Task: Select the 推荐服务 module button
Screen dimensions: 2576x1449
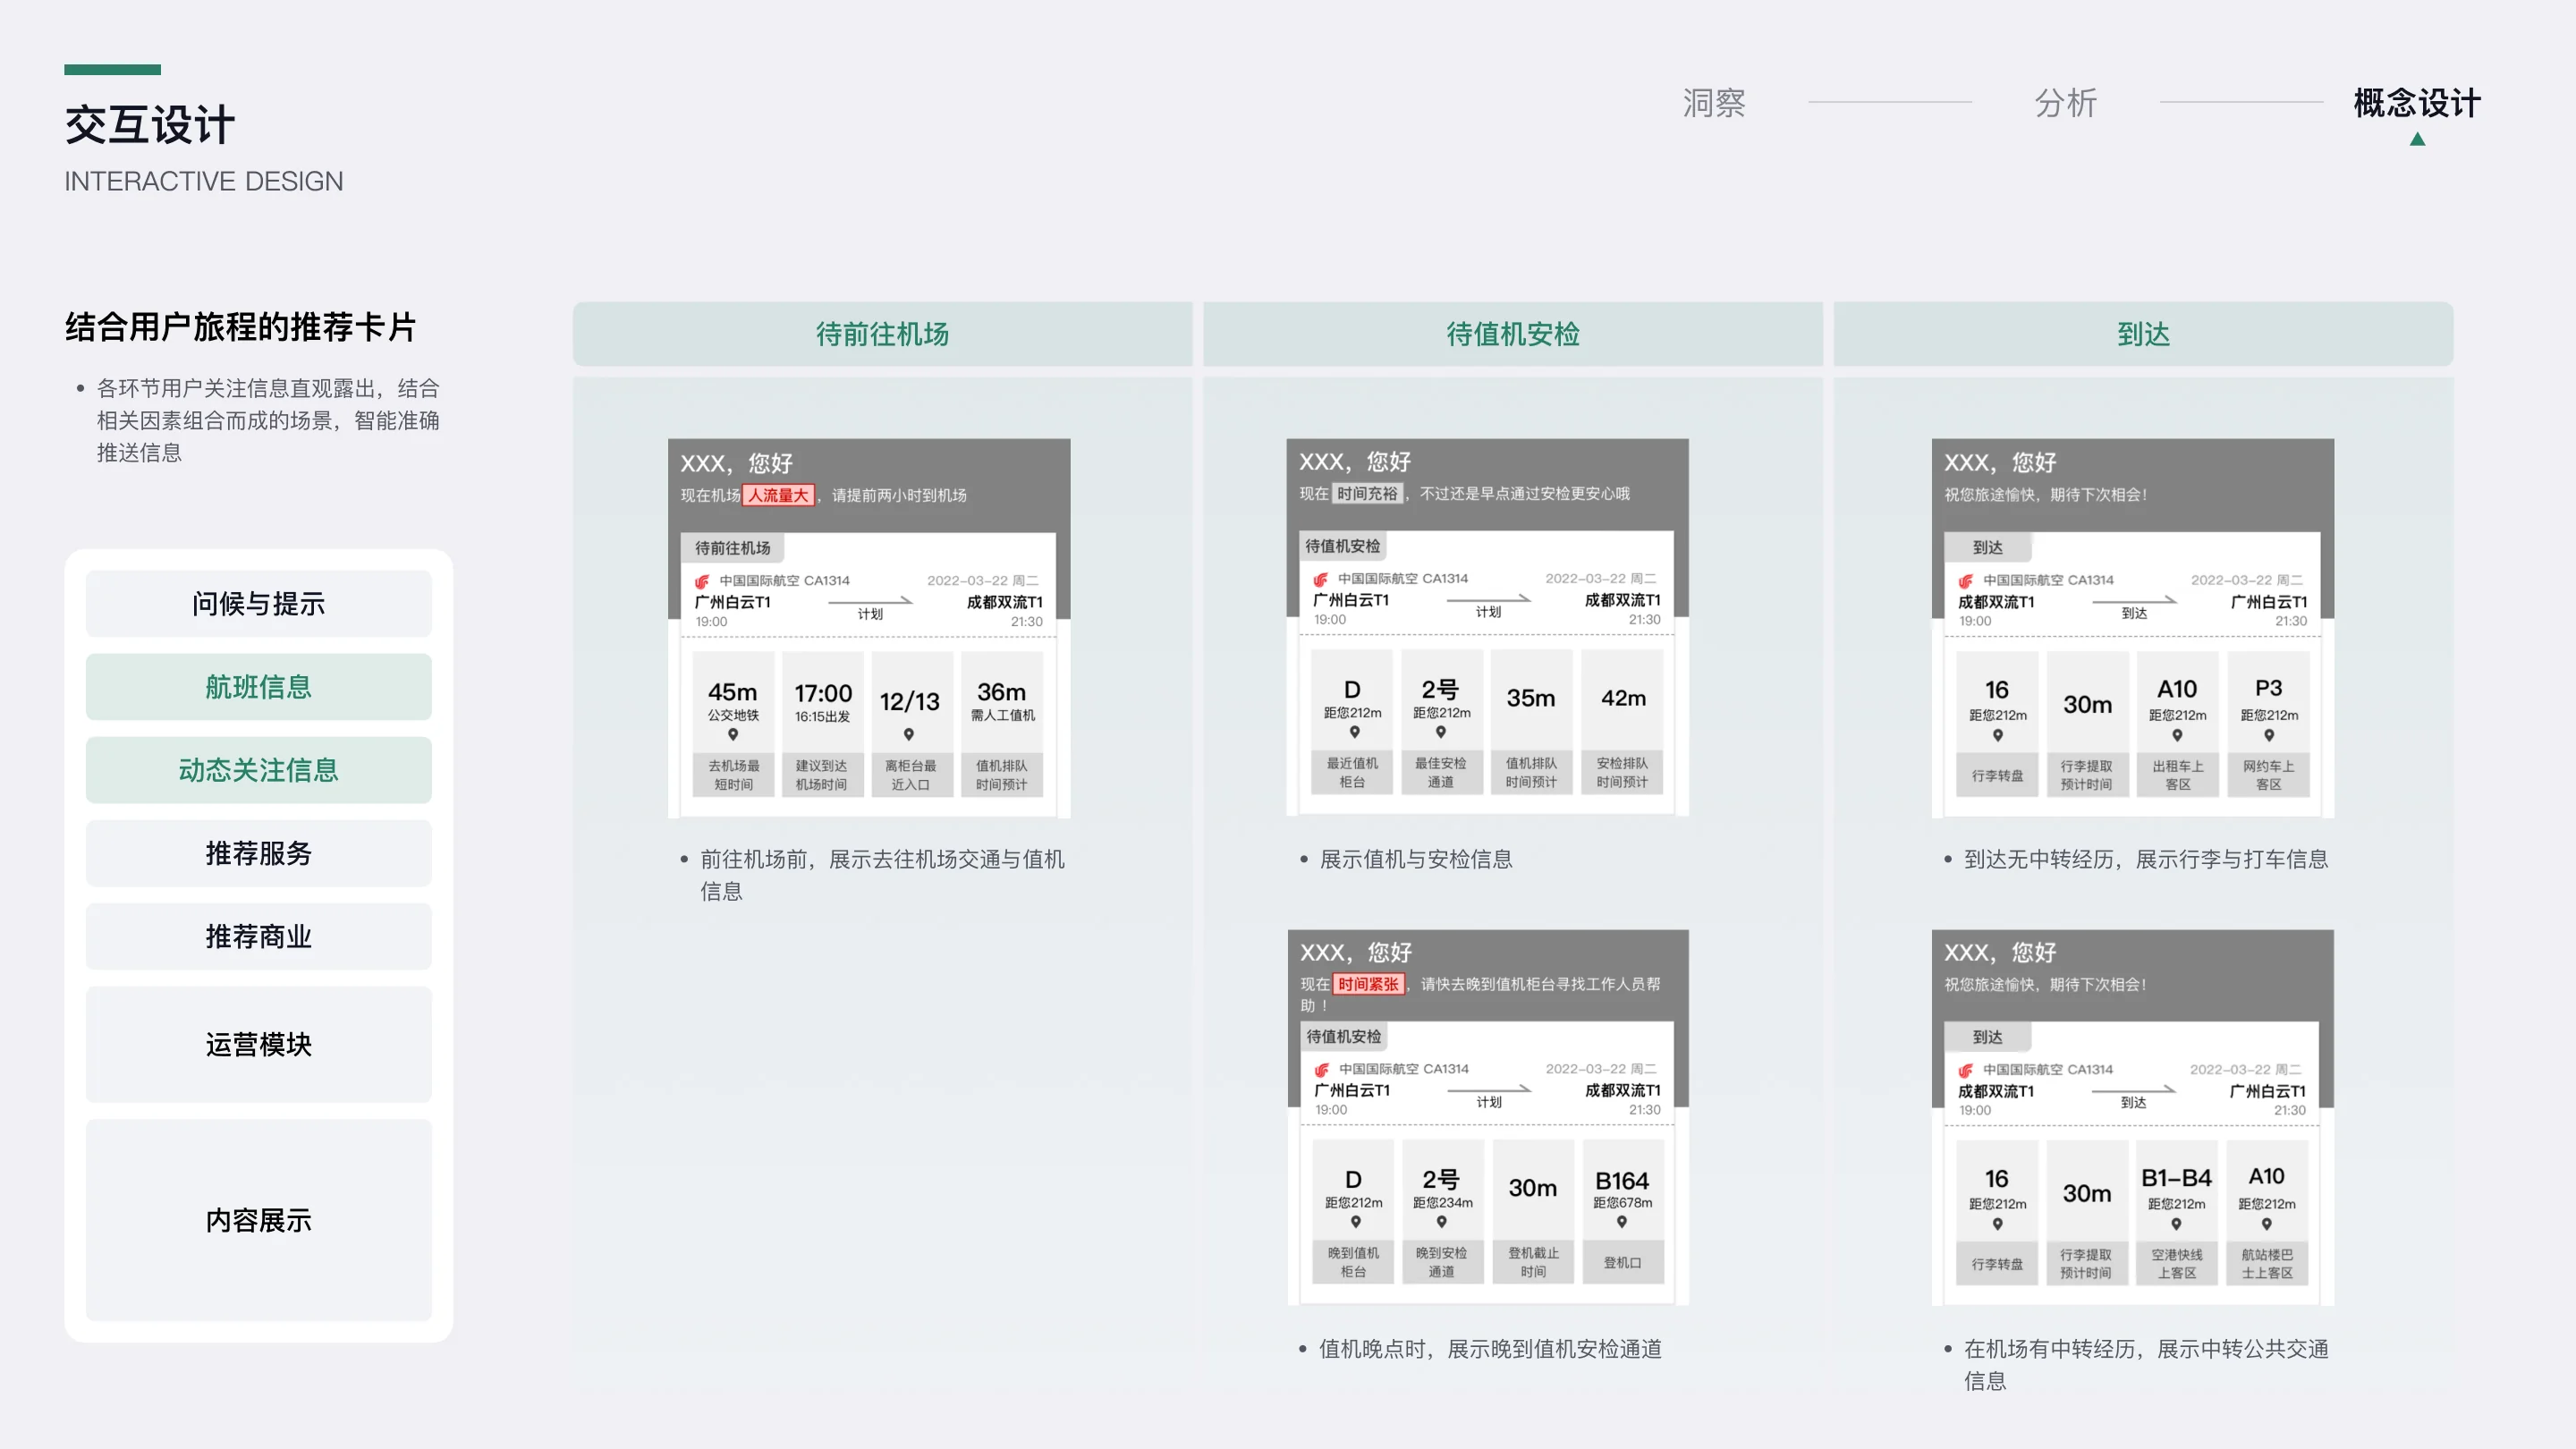Action: [x=259, y=853]
